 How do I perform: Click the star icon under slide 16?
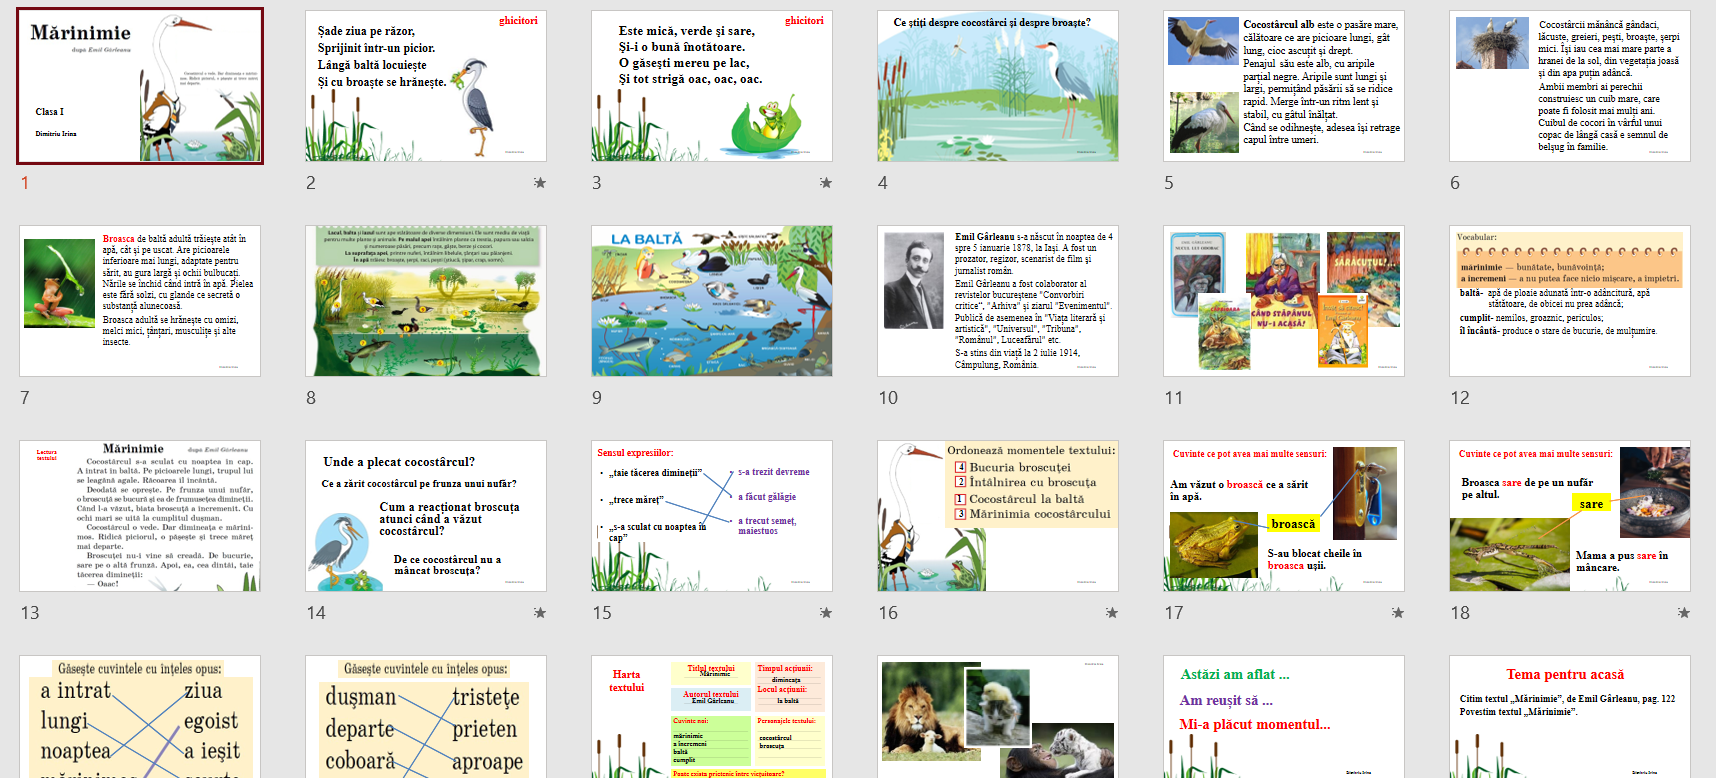[x=1112, y=613]
